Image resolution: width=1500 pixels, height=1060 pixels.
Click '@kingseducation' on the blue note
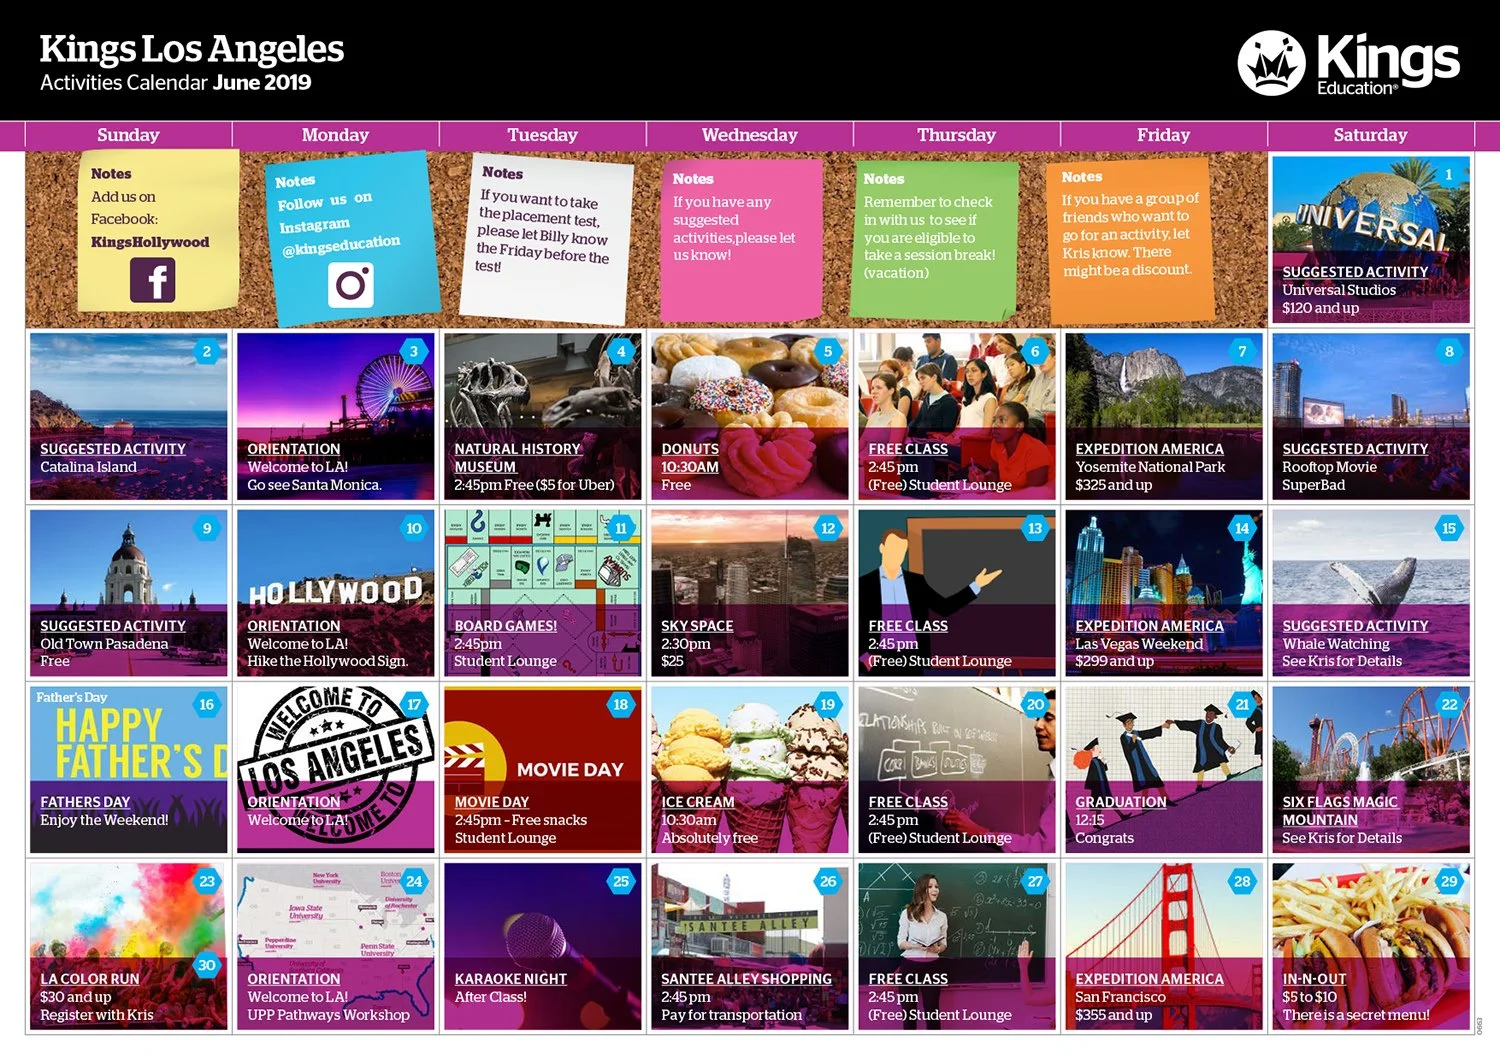(x=341, y=245)
